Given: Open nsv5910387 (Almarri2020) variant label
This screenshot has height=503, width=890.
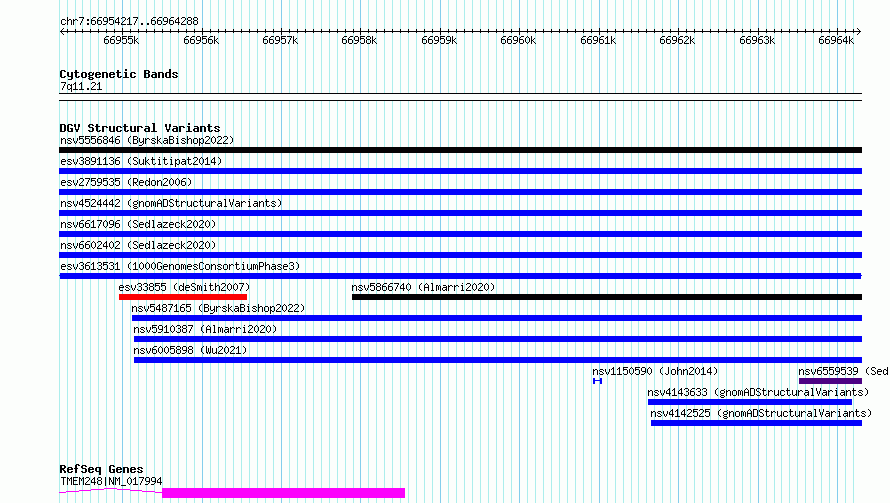Looking at the screenshot, I should coord(205,329).
